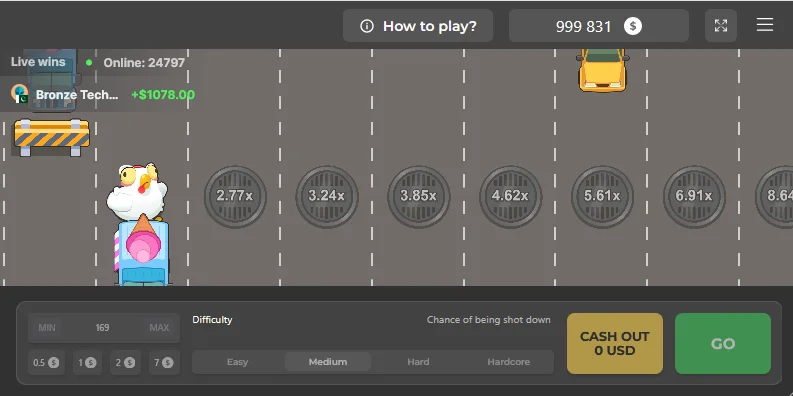The width and height of the screenshot is (793, 396).
Task: Click the info icon in How to play
Action: pyautogui.click(x=367, y=26)
